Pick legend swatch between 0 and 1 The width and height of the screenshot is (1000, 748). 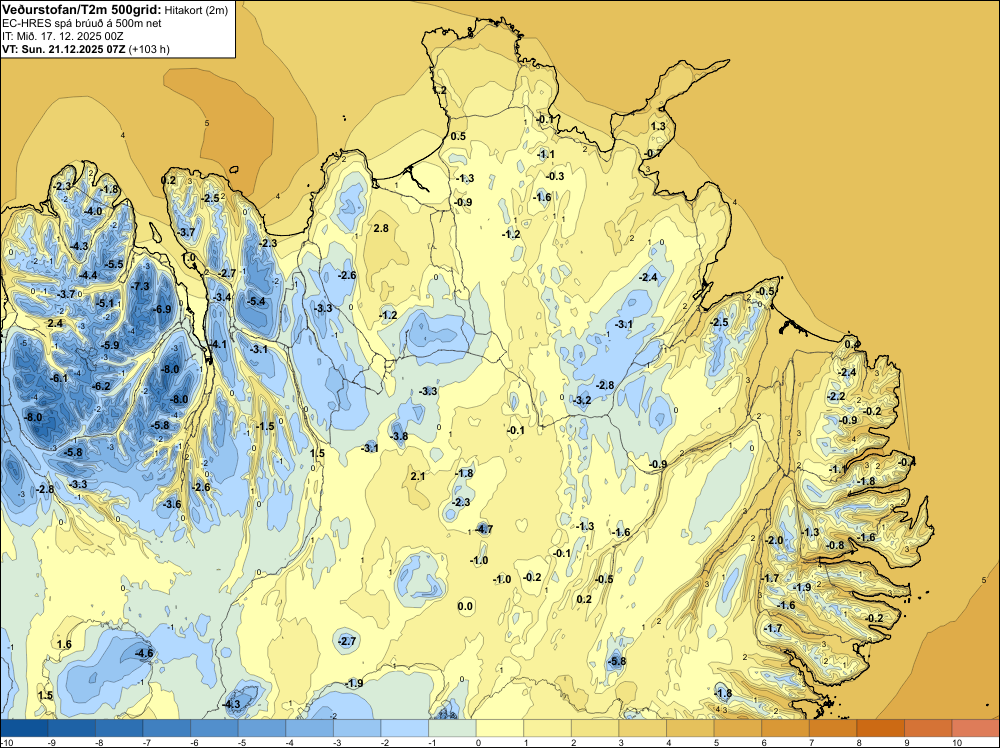(500, 728)
